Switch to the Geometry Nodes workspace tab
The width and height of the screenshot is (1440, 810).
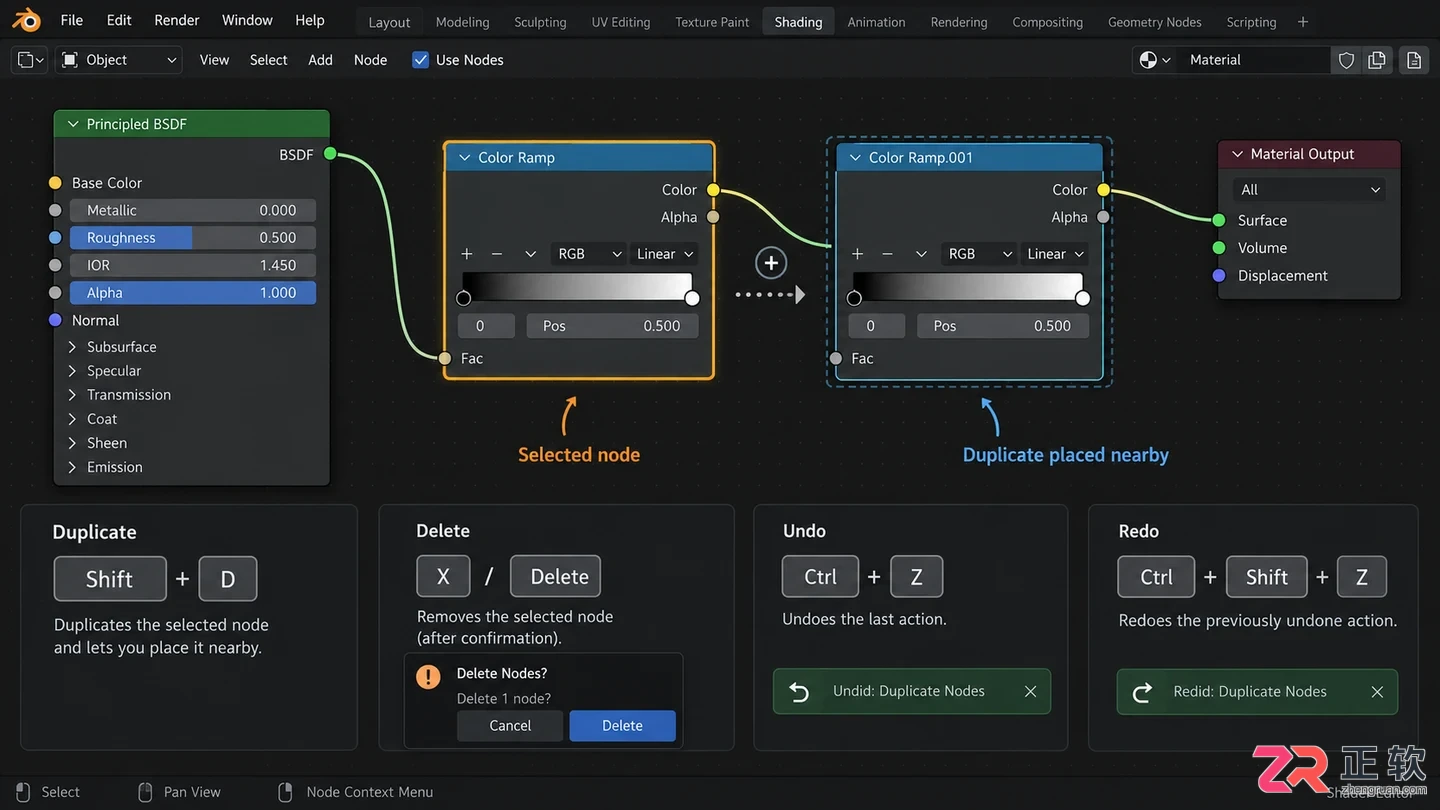pyautogui.click(x=1154, y=22)
